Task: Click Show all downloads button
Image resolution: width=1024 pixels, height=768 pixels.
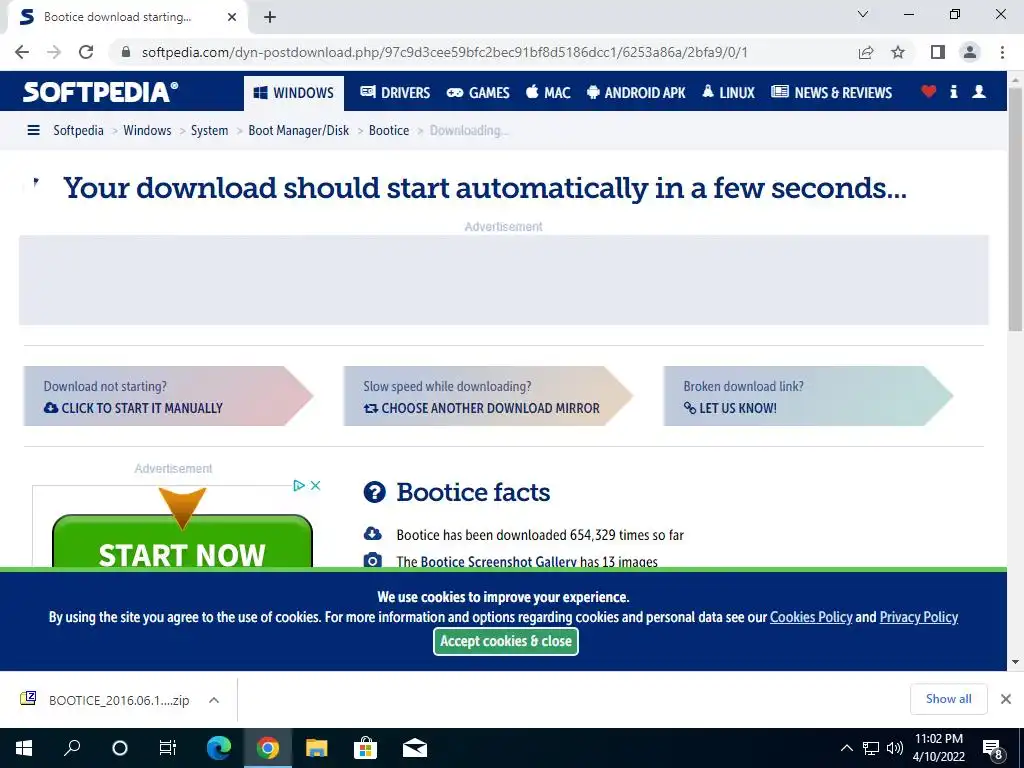Action: tap(948, 699)
